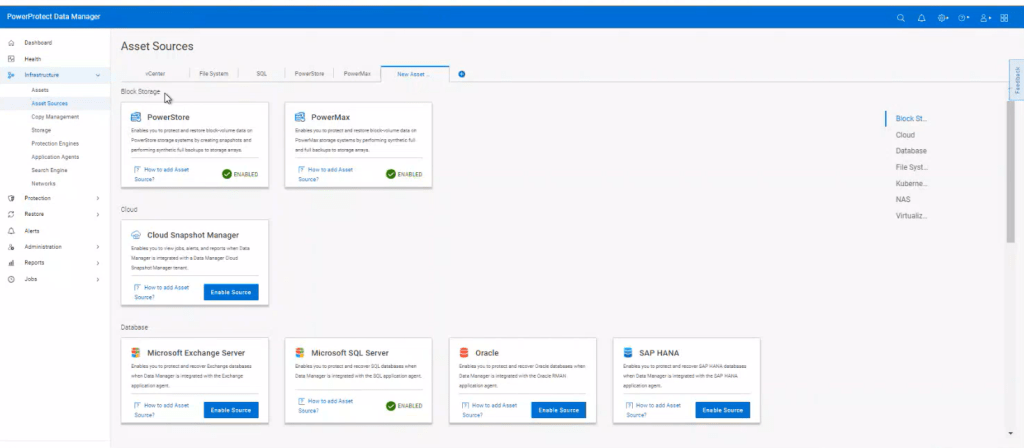Enable Source for Oracle
1024x448 pixels.
click(559, 410)
